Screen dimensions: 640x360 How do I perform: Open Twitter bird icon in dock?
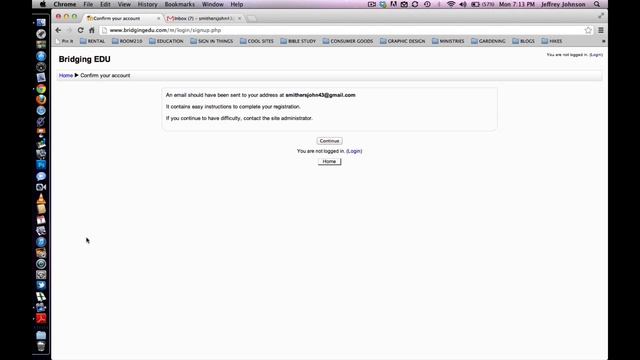(41, 285)
